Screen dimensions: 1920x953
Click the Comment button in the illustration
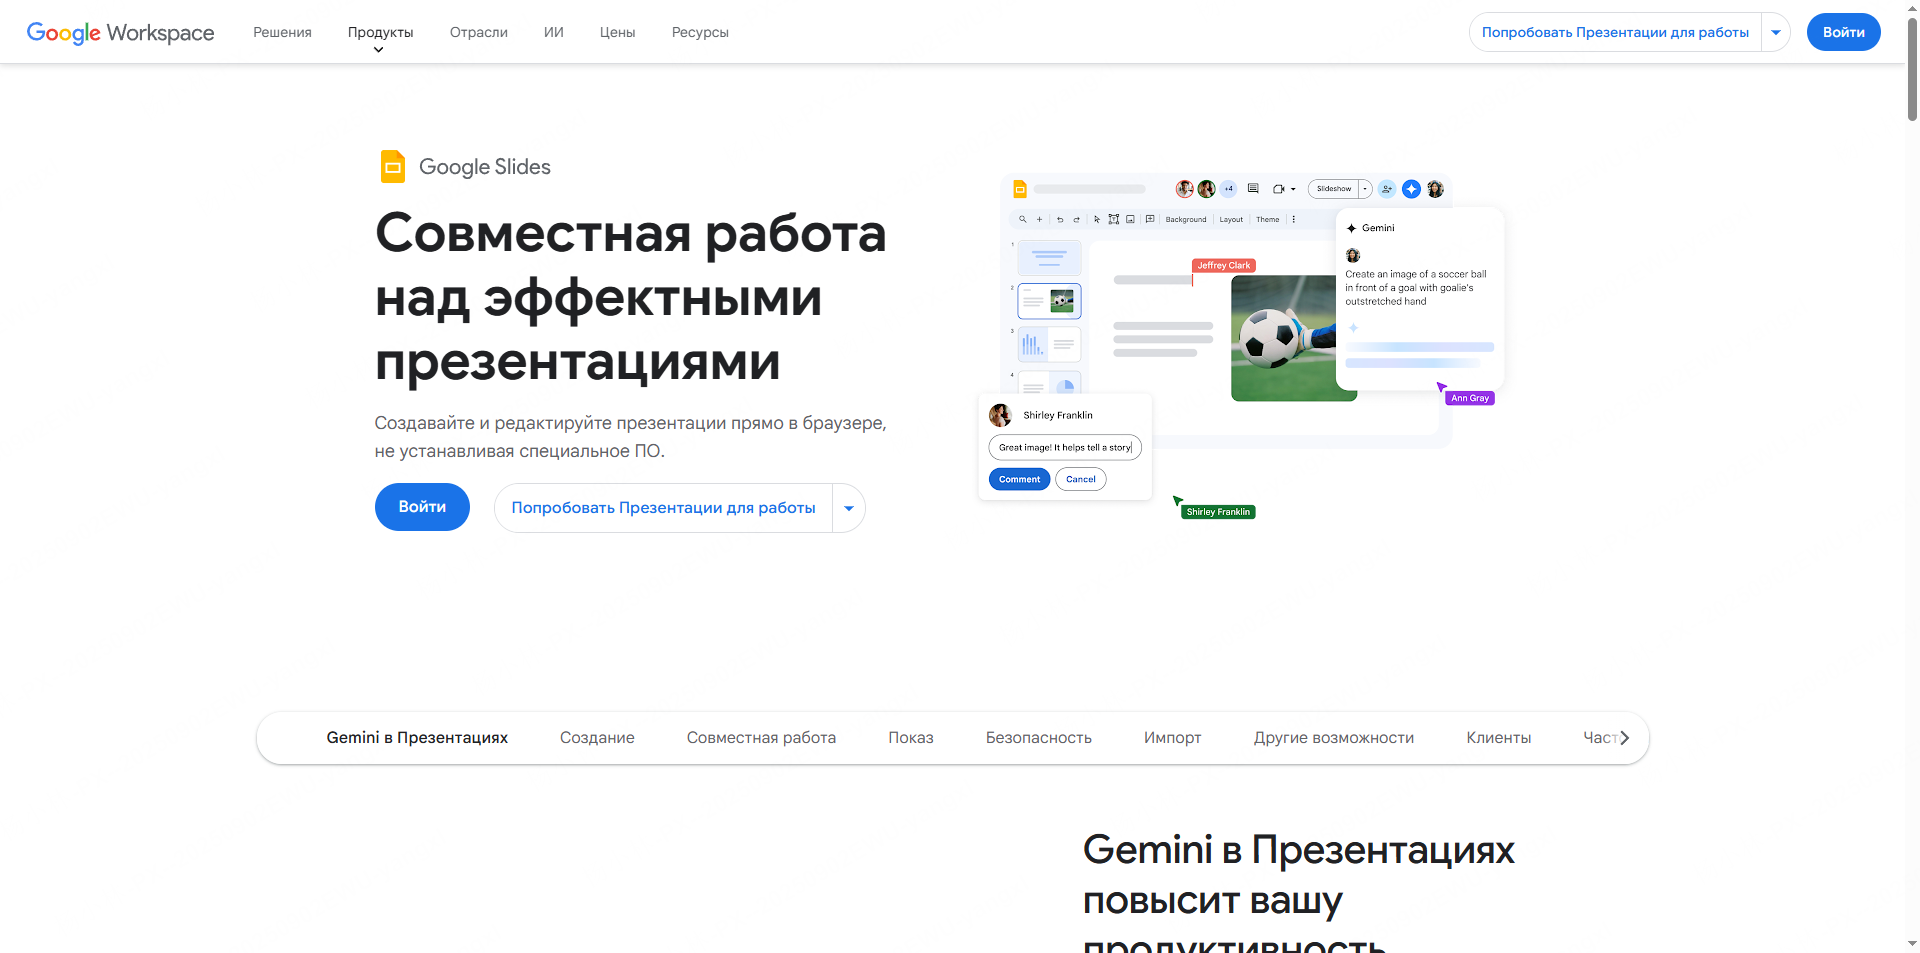[x=1019, y=479]
